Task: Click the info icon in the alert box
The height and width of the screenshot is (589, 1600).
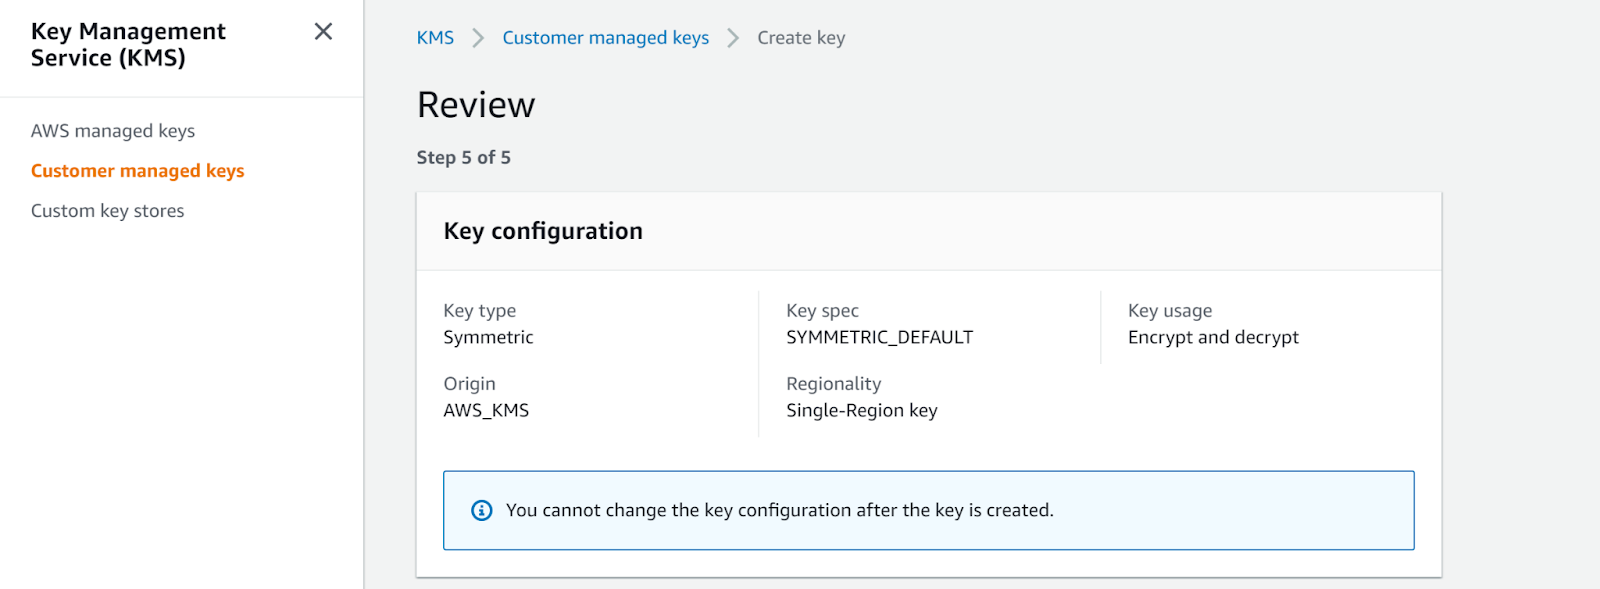Action: click(x=481, y=511)
